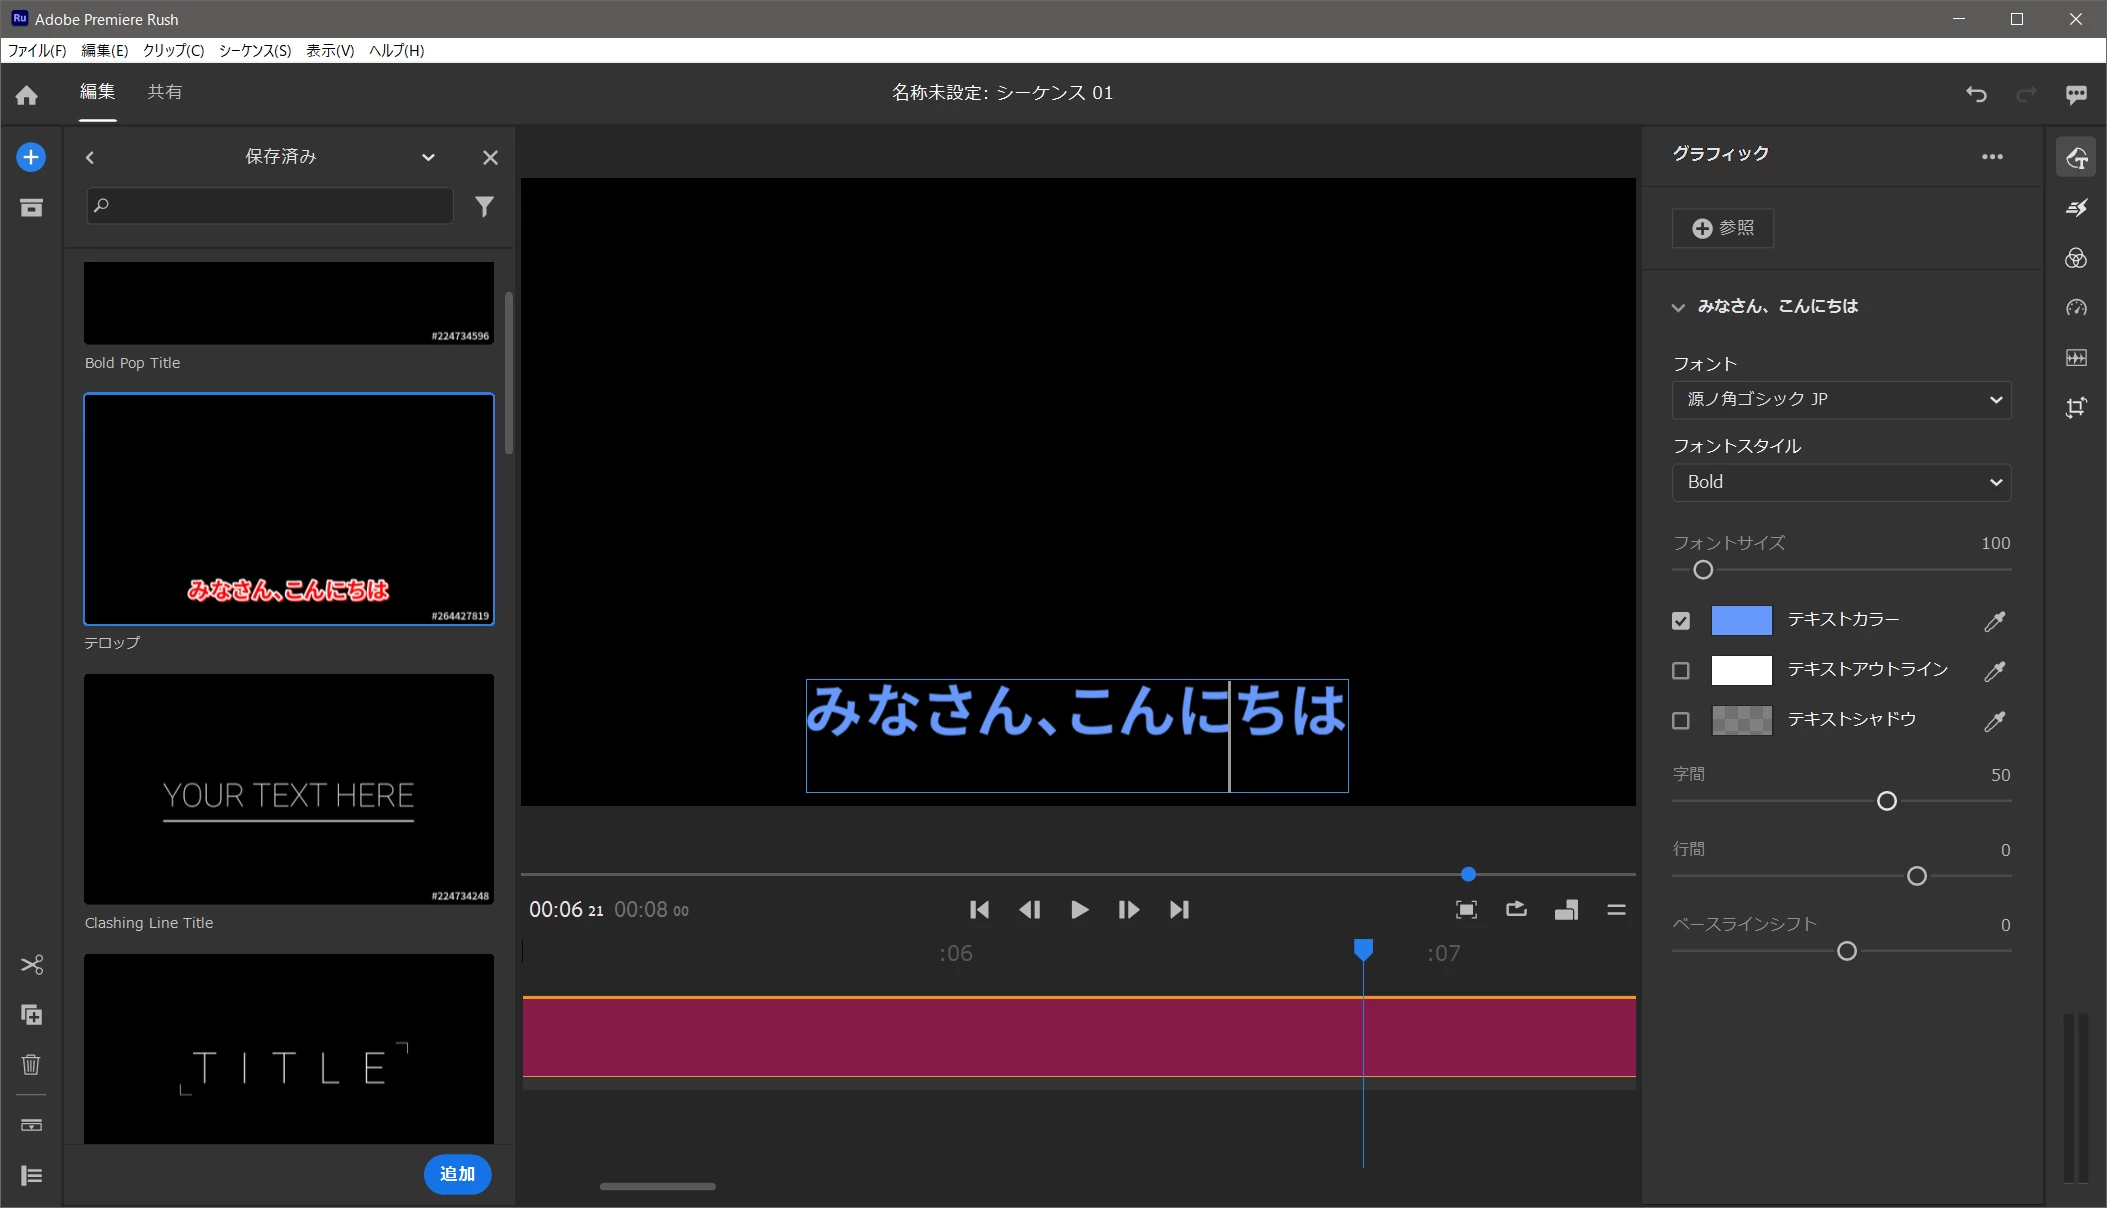Click the 参照 browse button

pyautogui.click(x=1723, y=229)
